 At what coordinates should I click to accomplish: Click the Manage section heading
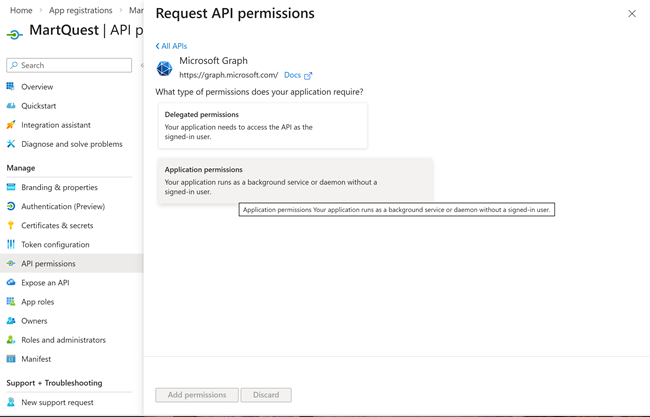pyautogui.click(x=21, y=168)
